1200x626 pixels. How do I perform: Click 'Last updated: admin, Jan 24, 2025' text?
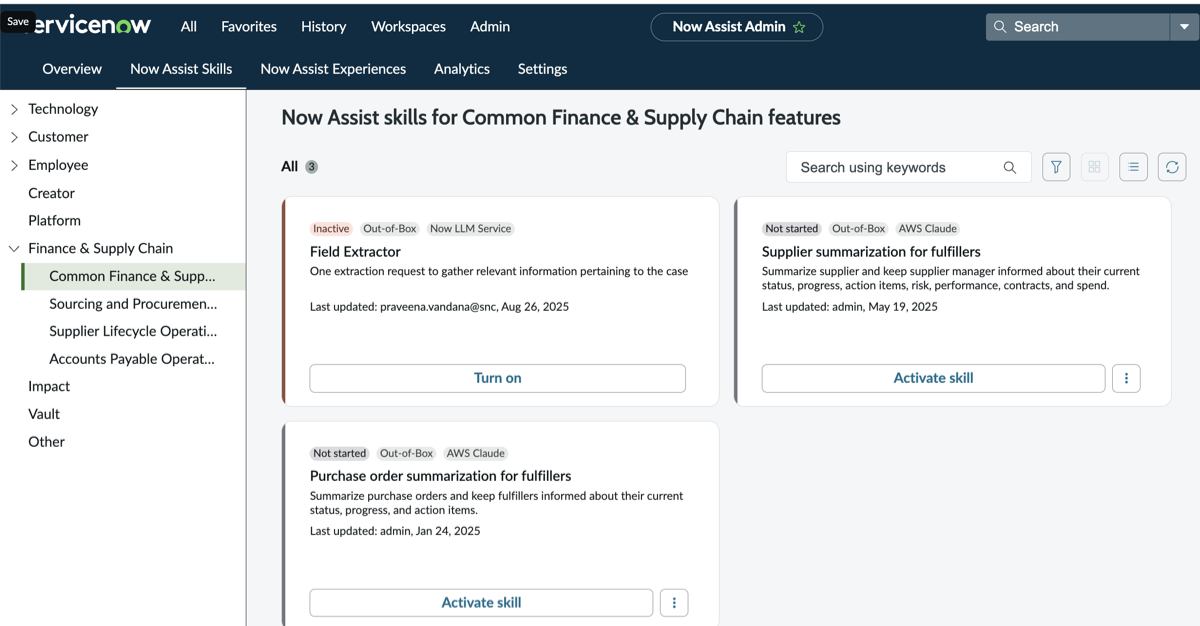coord(395,531)
